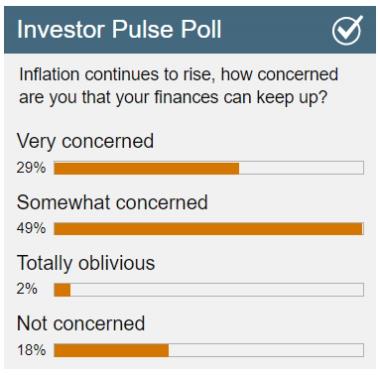Viewport: 380px width, 375px height.
Task: Click empty track of Very concerned bar
Action: coord(301,168)
